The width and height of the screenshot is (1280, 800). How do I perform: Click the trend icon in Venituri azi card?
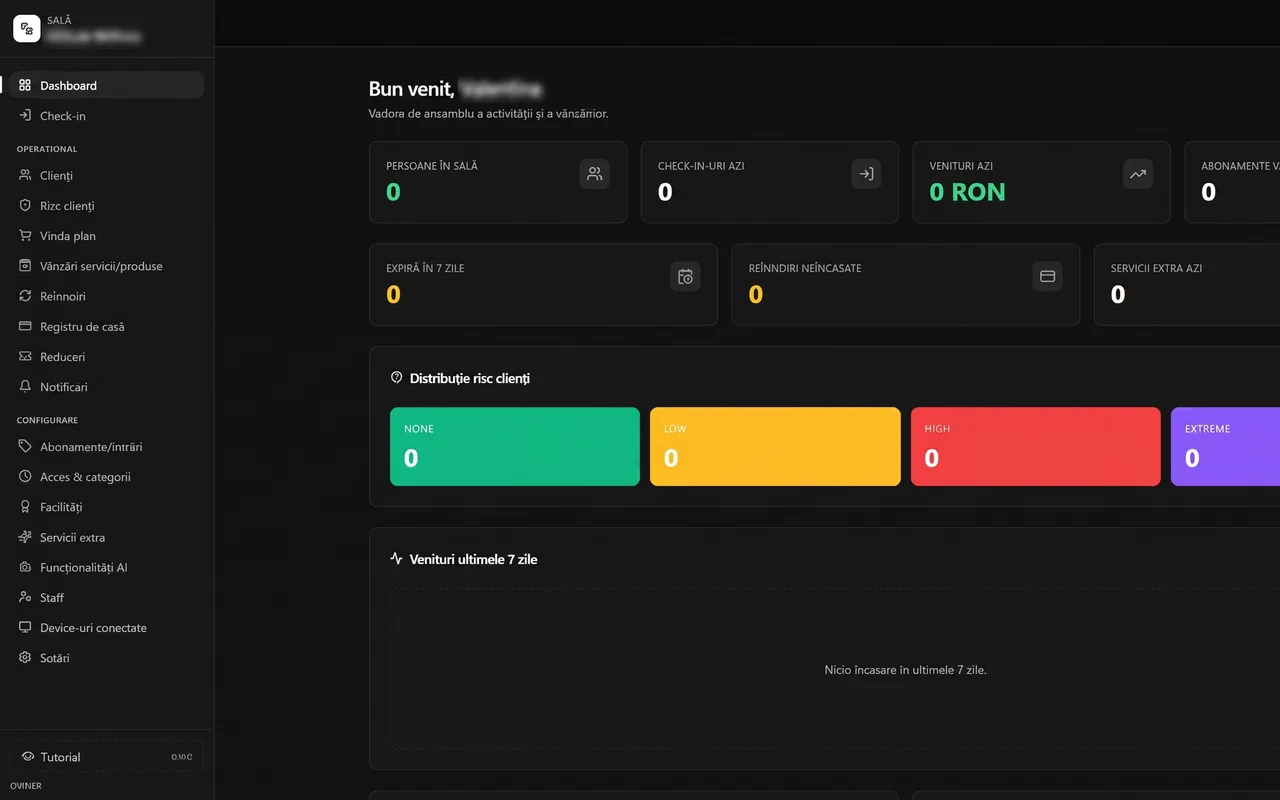(x=1138, y=174)
